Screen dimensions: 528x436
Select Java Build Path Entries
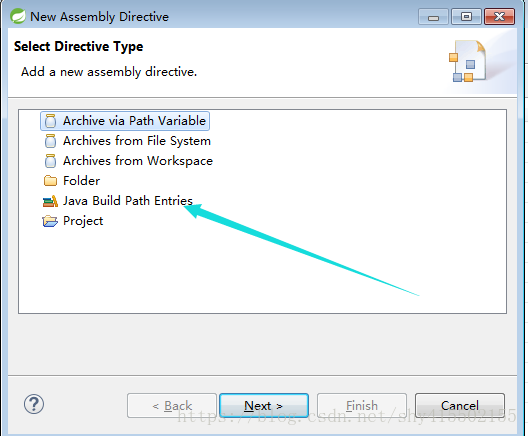[x=118, y=201]
